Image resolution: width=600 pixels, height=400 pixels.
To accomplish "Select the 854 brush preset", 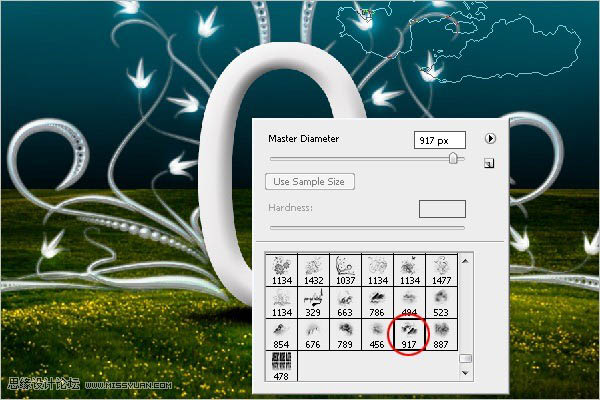I will pos(281,334).
